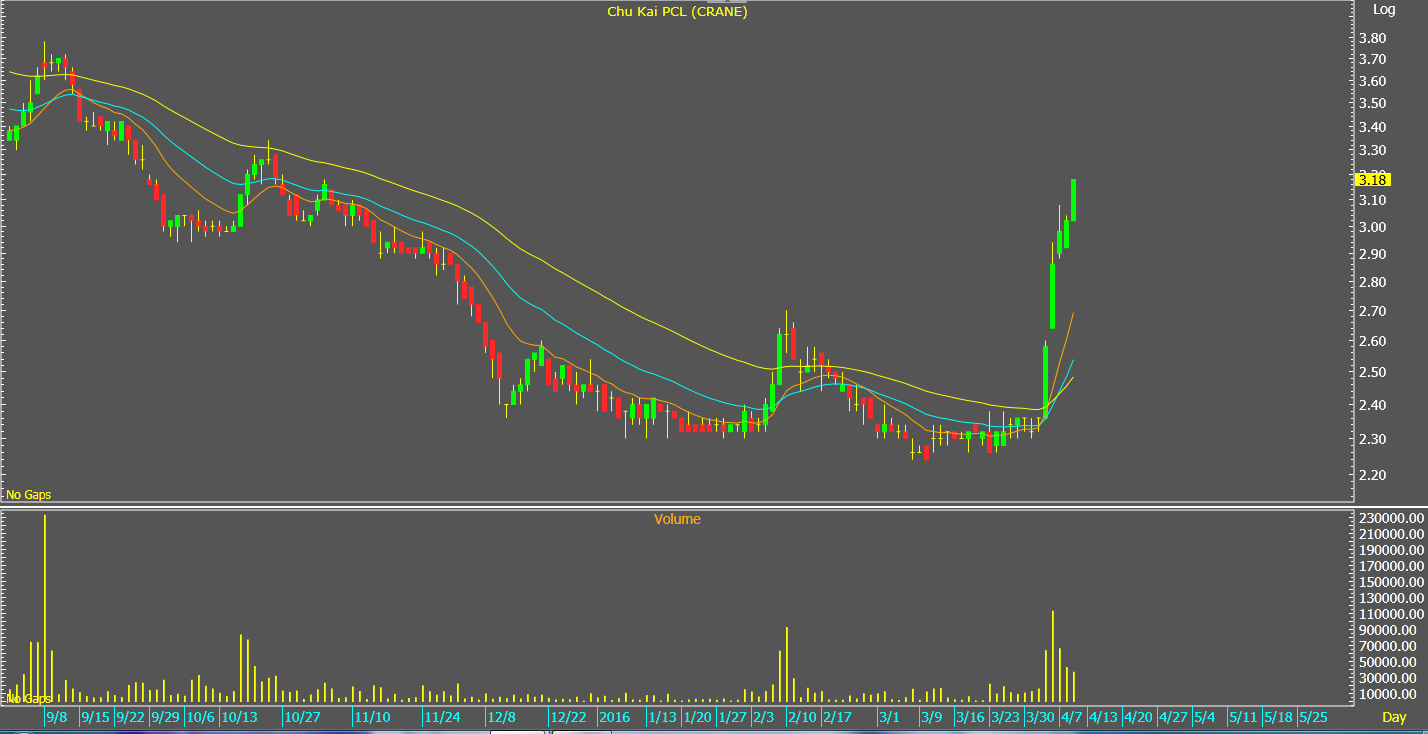The image size is (1428, 734).
Task: Click the 10/13 date label
Action: pyautogui.click(x=240, y=717)
